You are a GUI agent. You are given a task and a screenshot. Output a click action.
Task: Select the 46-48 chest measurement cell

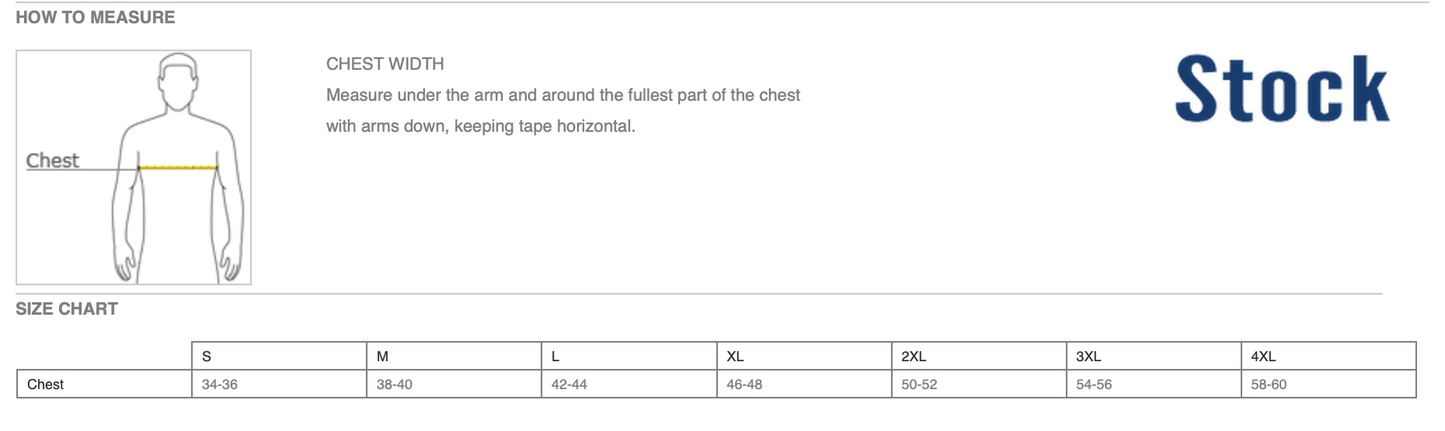click(x=744, y=384)
